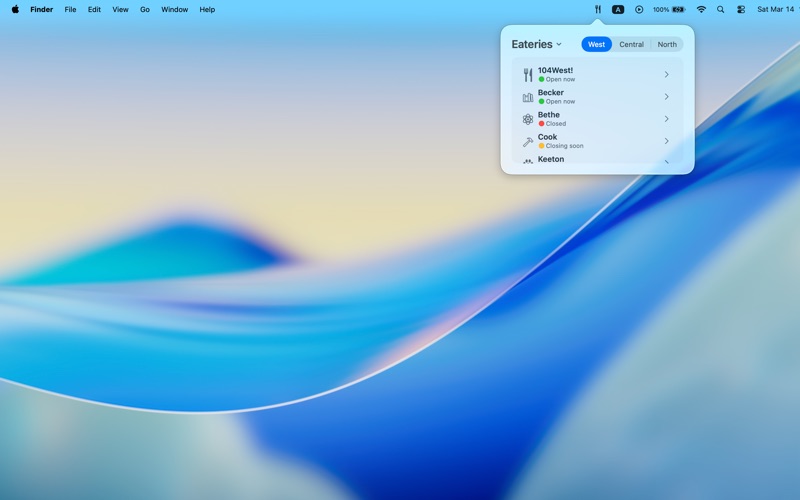Click the red Closed dot under Bethe
800x500 pixels.
(541, 123)
